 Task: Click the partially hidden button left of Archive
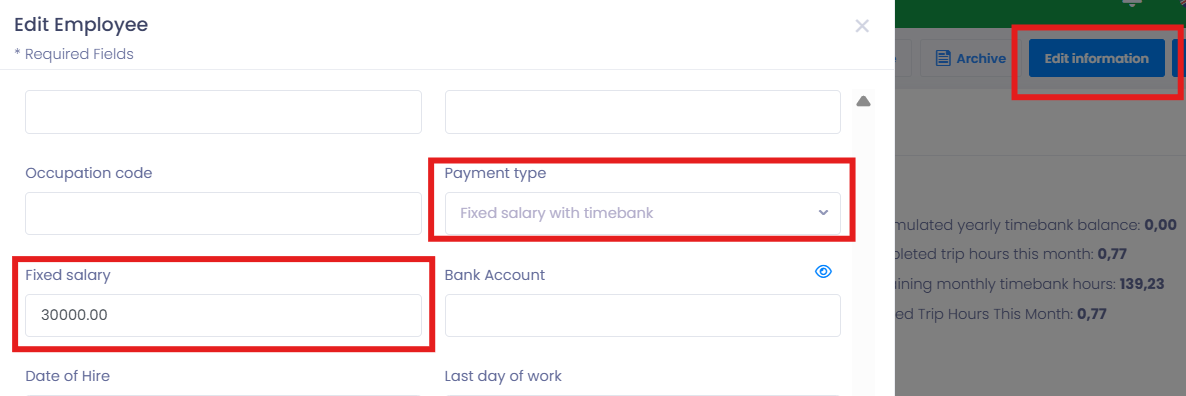pyautogui.click(x=904, y=58)
